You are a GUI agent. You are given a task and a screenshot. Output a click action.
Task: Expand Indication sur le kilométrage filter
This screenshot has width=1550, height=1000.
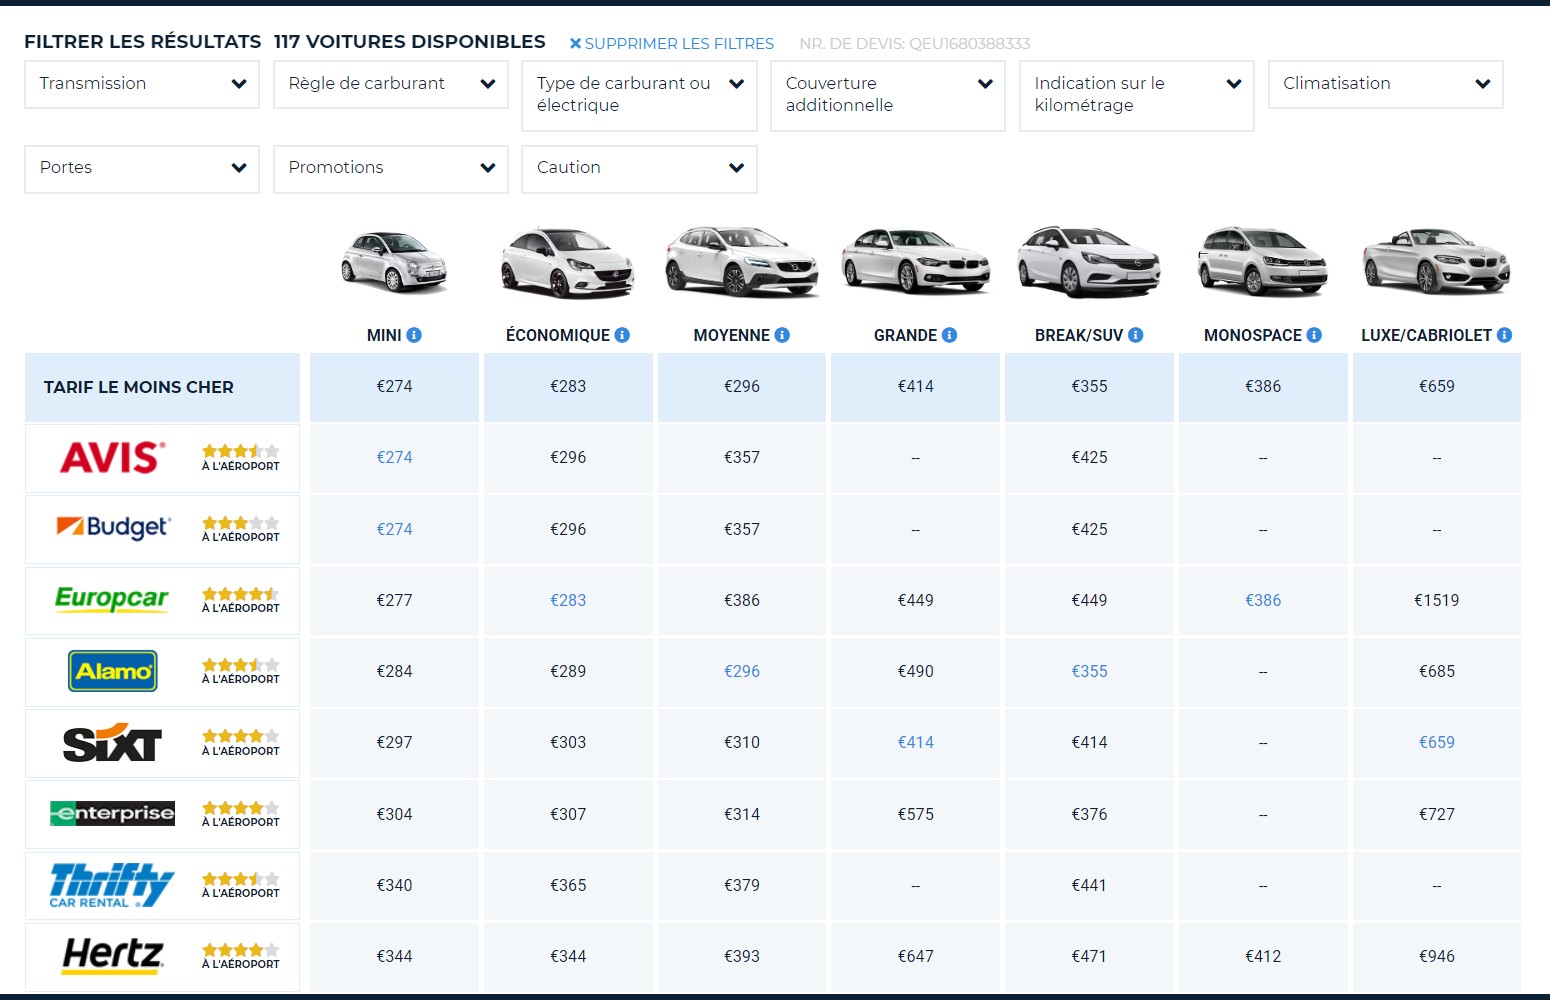coord(1137,96)
